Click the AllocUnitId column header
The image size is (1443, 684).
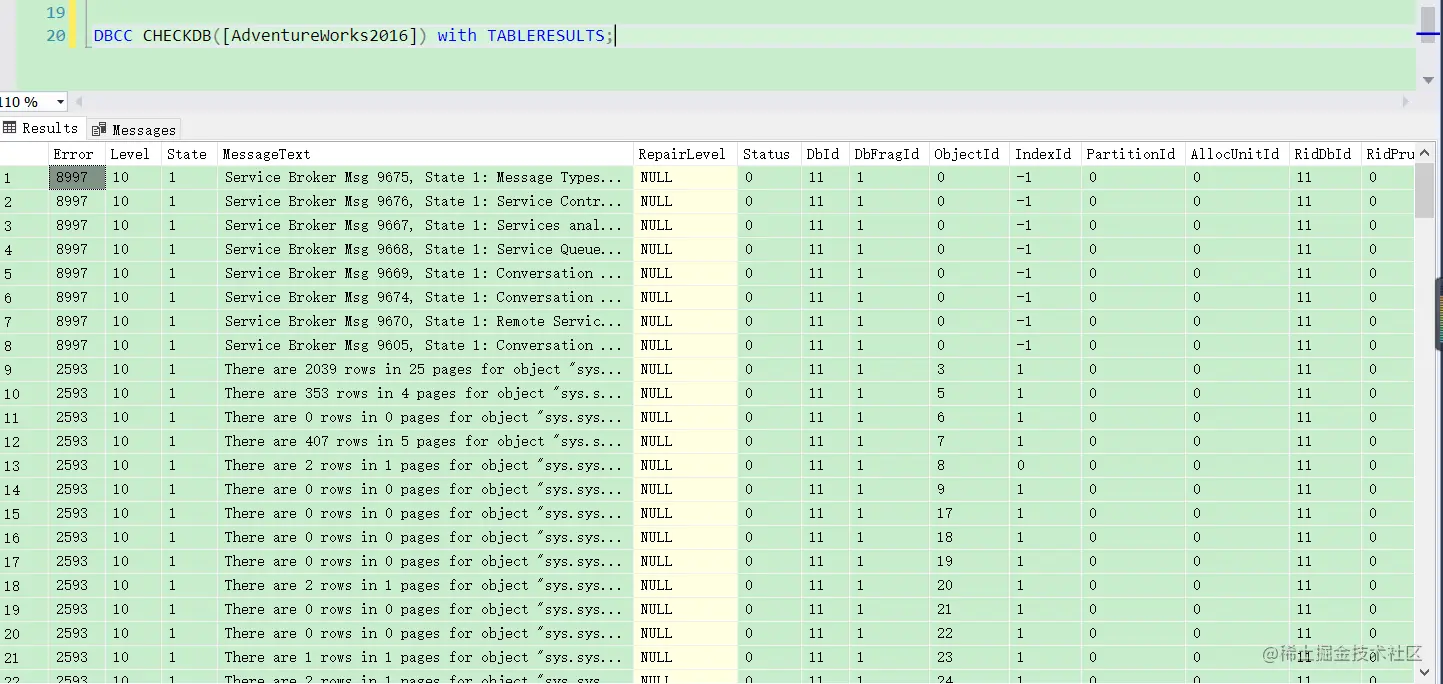point(1236,154)
